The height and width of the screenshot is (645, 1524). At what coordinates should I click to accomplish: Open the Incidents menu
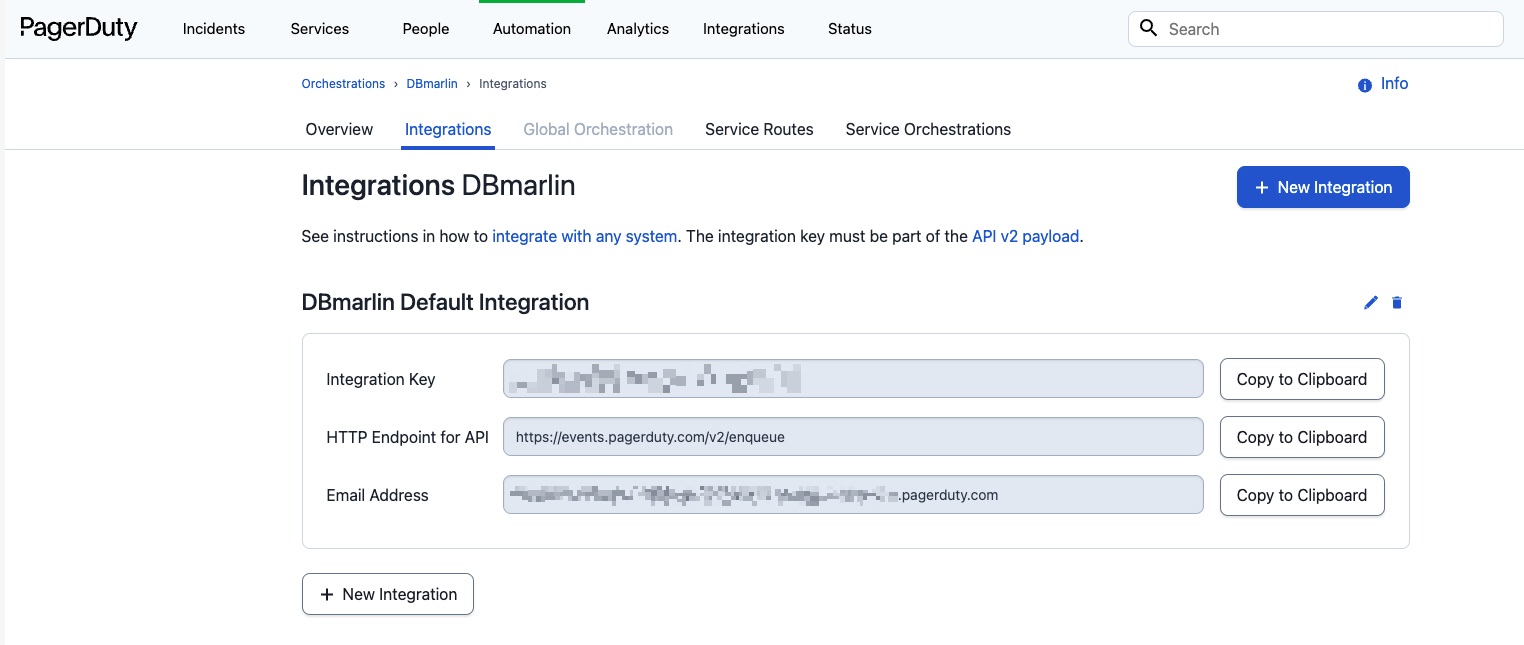coord(214,29)
